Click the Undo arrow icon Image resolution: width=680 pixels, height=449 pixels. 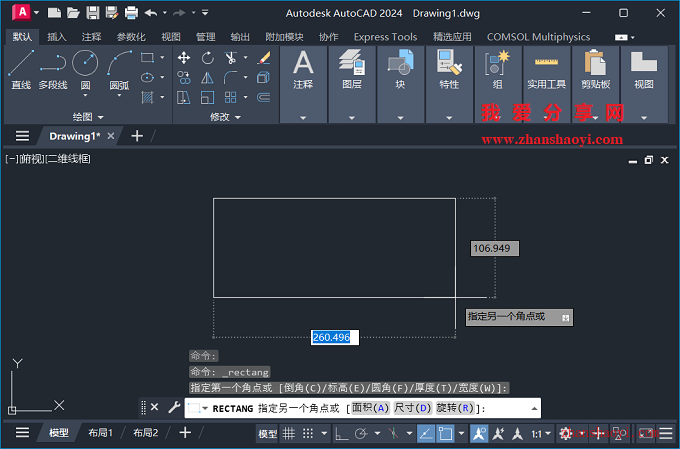151,13
